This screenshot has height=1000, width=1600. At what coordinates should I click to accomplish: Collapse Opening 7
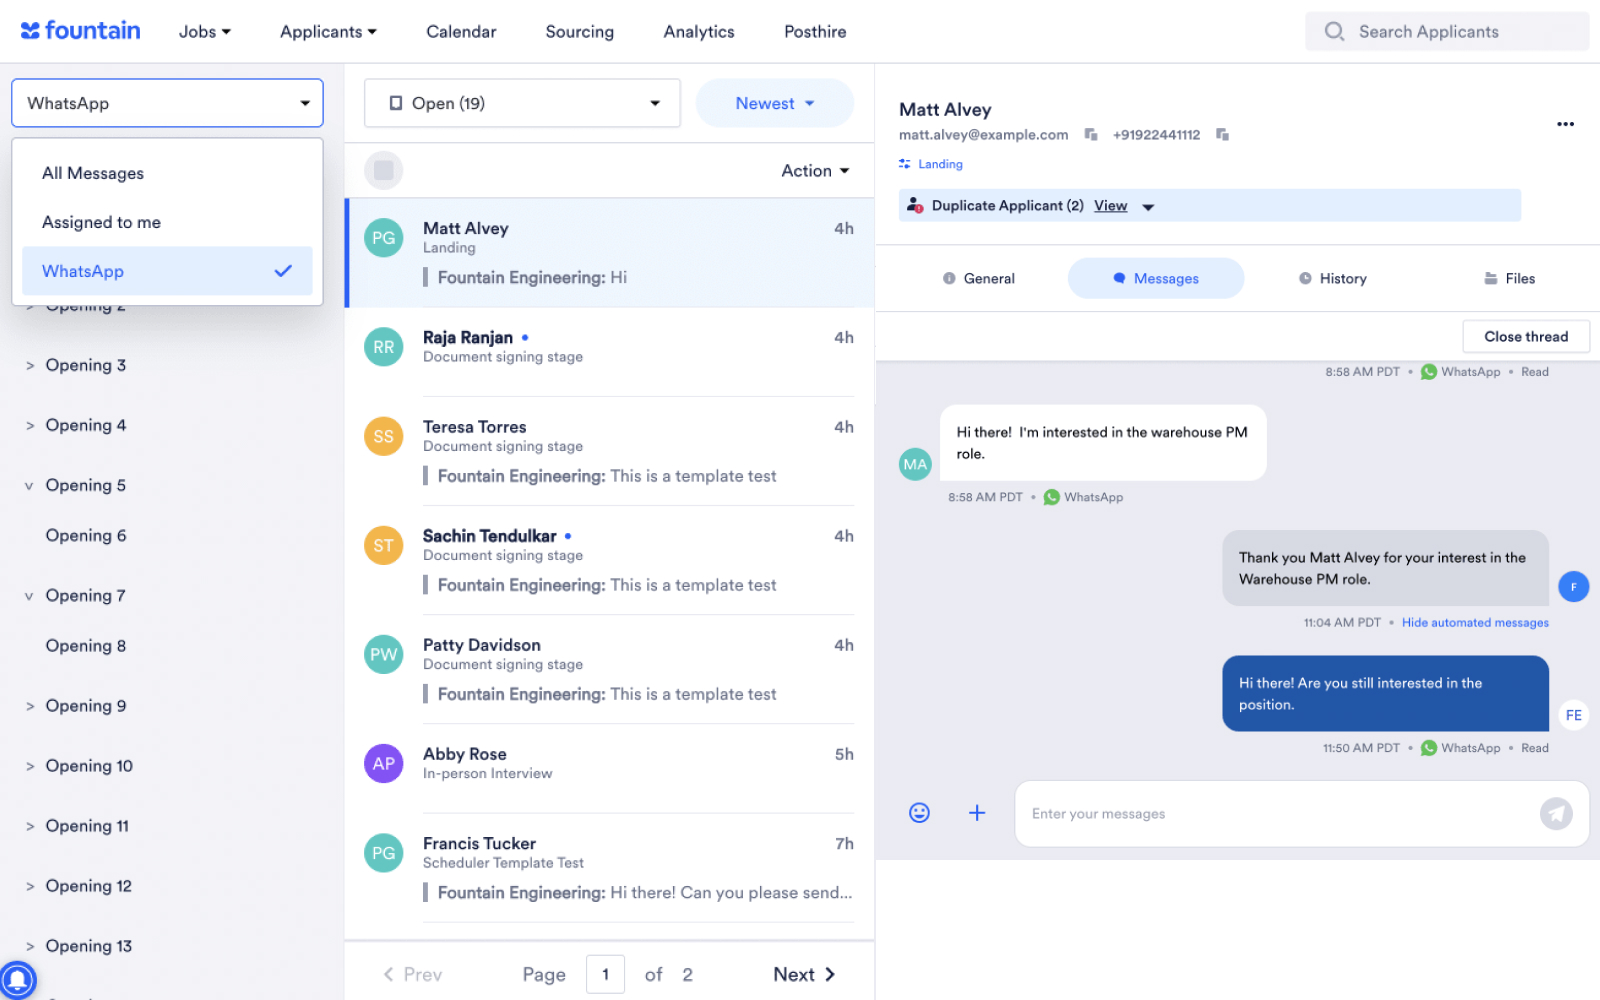tap(30, 596)
